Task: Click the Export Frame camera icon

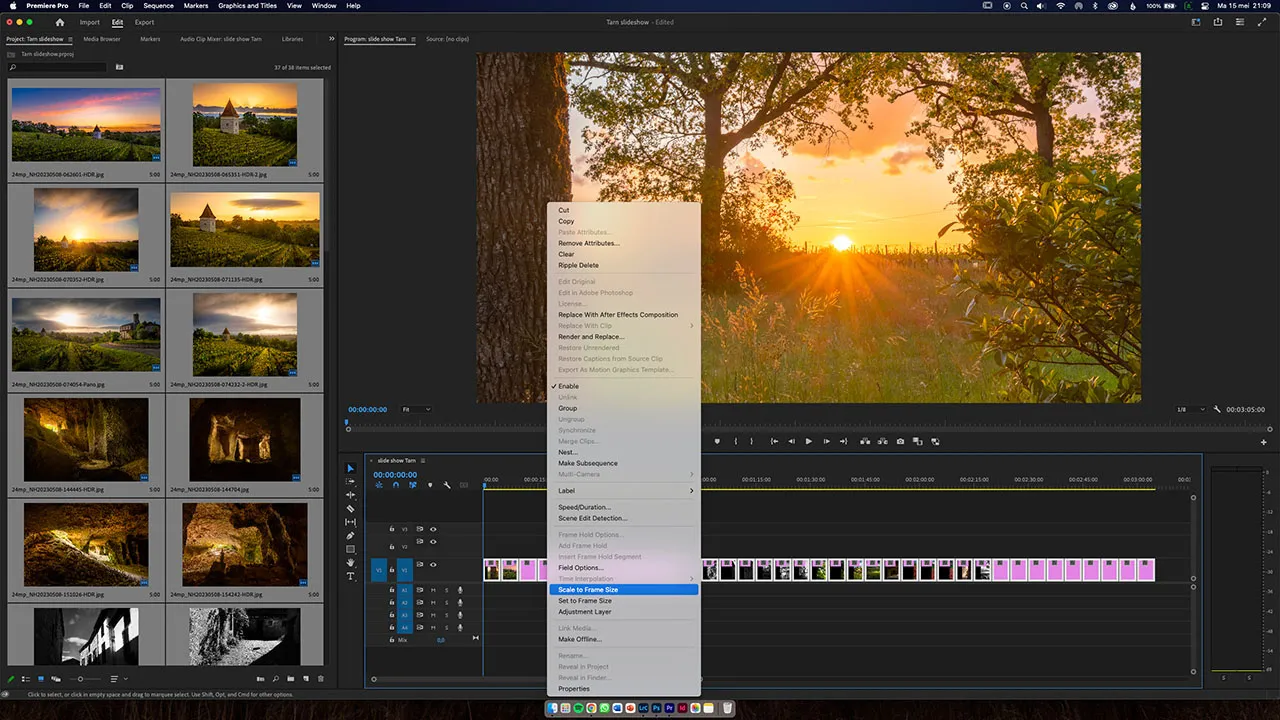Action: [901, 441]
